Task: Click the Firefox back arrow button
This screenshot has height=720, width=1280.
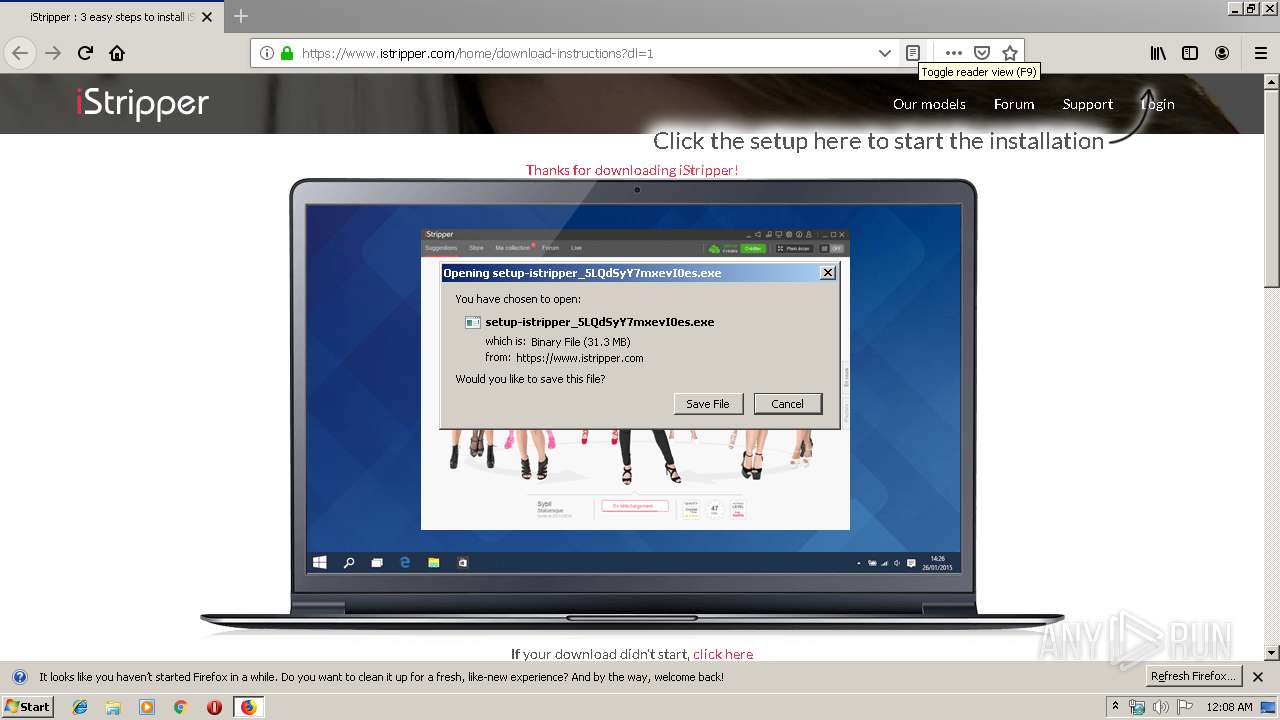Action: pyautogui.click(x=20, y=53)
